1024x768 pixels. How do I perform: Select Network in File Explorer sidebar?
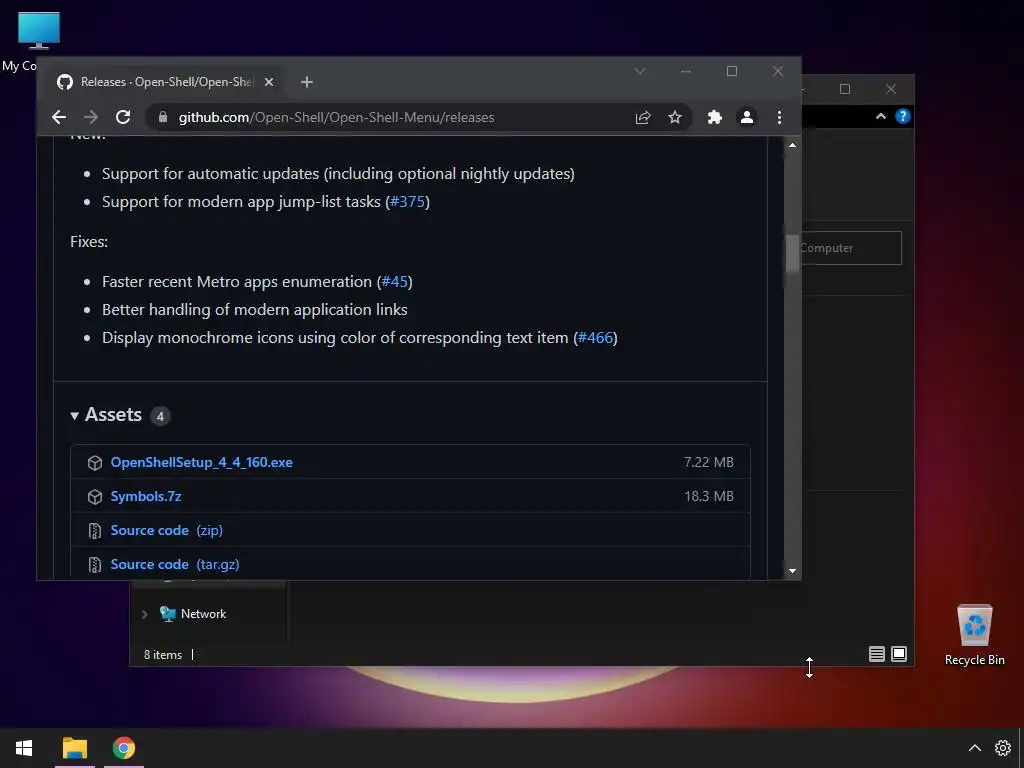[x=203, y=614]
